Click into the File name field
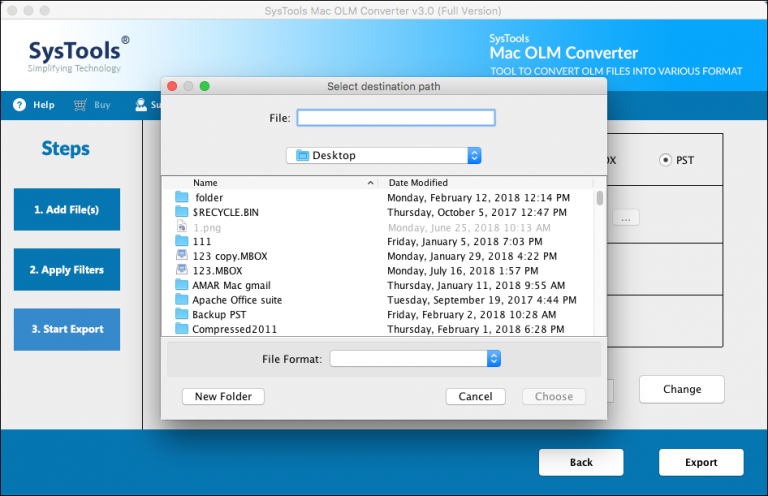 pos(396,118)
